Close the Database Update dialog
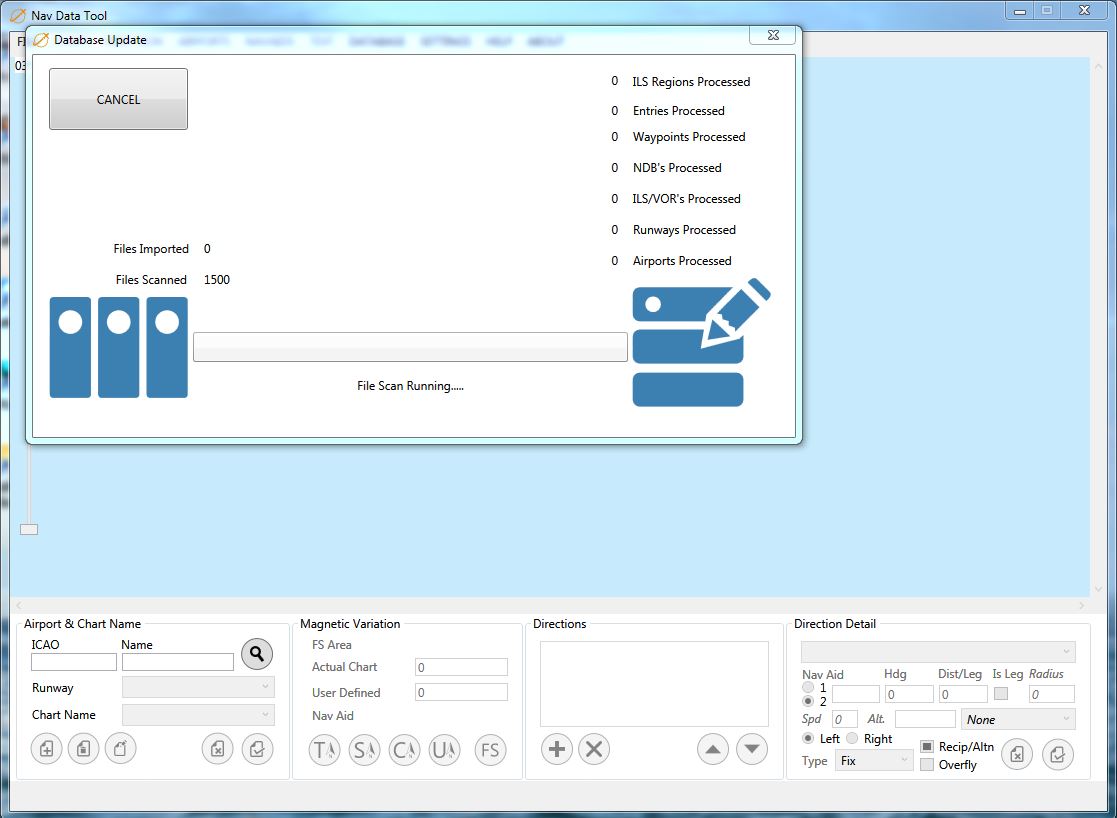1117x818 pixels. pos(774,36)
